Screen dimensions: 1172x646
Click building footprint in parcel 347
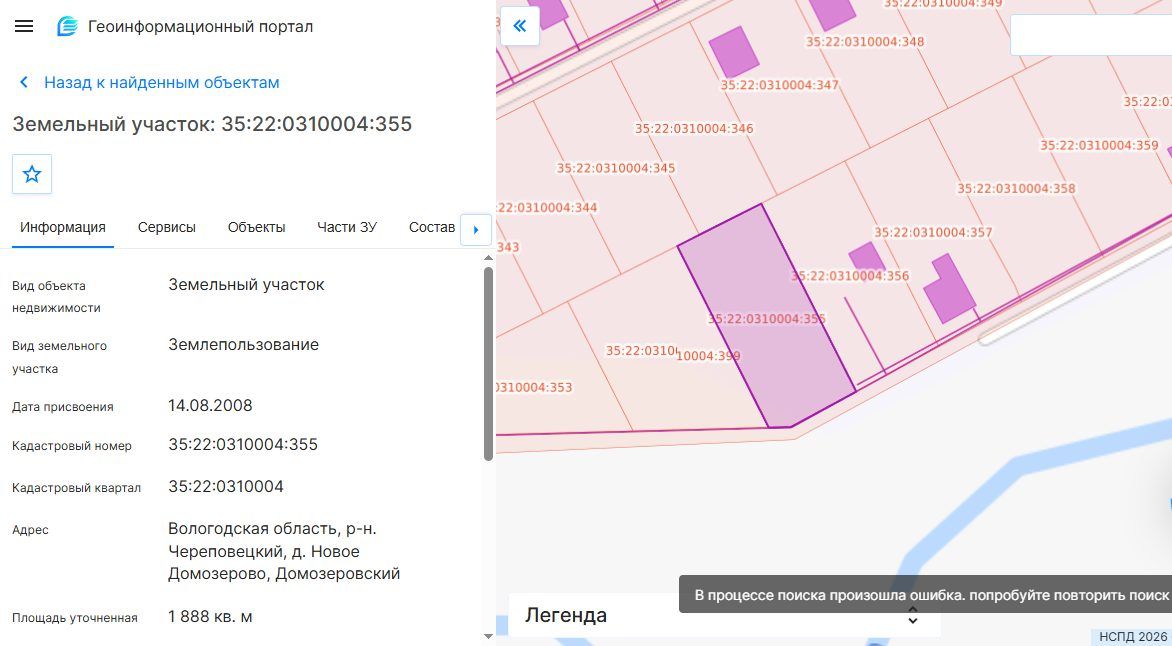734,52
